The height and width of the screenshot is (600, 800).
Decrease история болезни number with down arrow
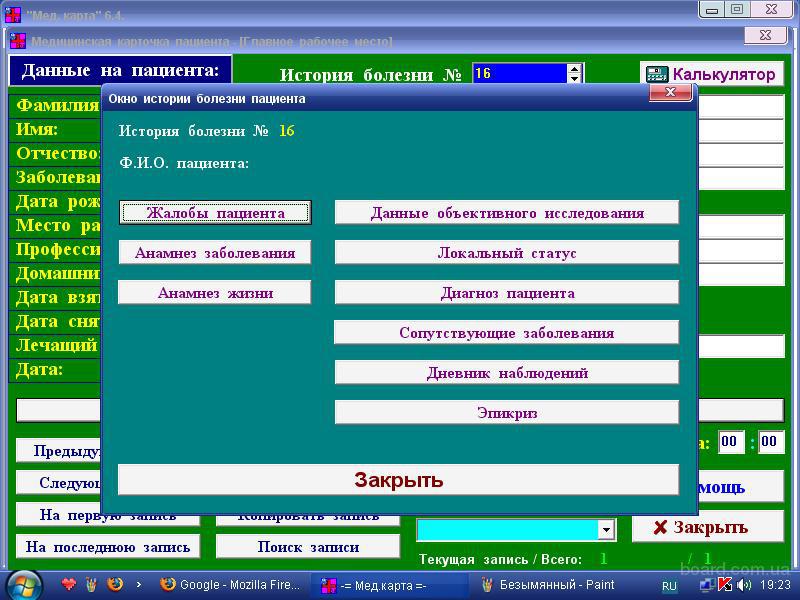(574, 79)
